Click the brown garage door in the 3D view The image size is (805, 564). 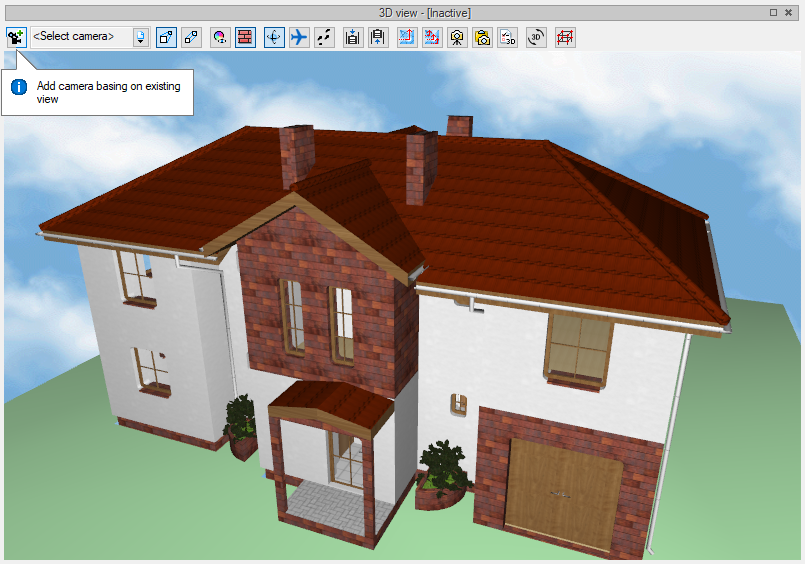563,494
